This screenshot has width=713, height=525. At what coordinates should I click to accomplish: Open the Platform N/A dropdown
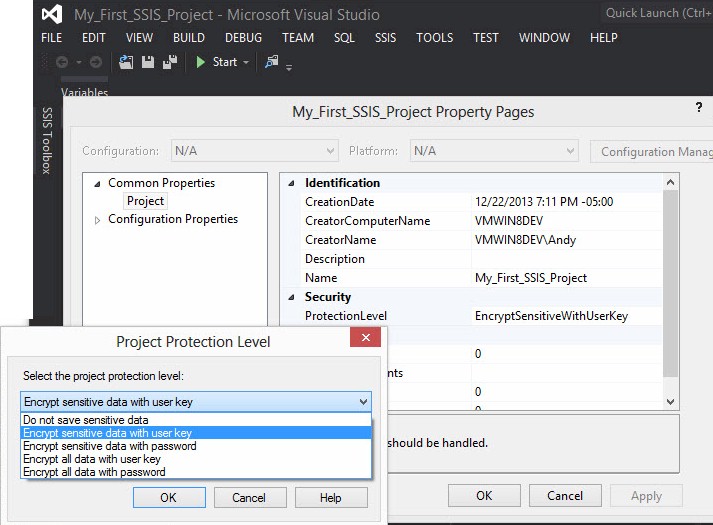point(494,151)
